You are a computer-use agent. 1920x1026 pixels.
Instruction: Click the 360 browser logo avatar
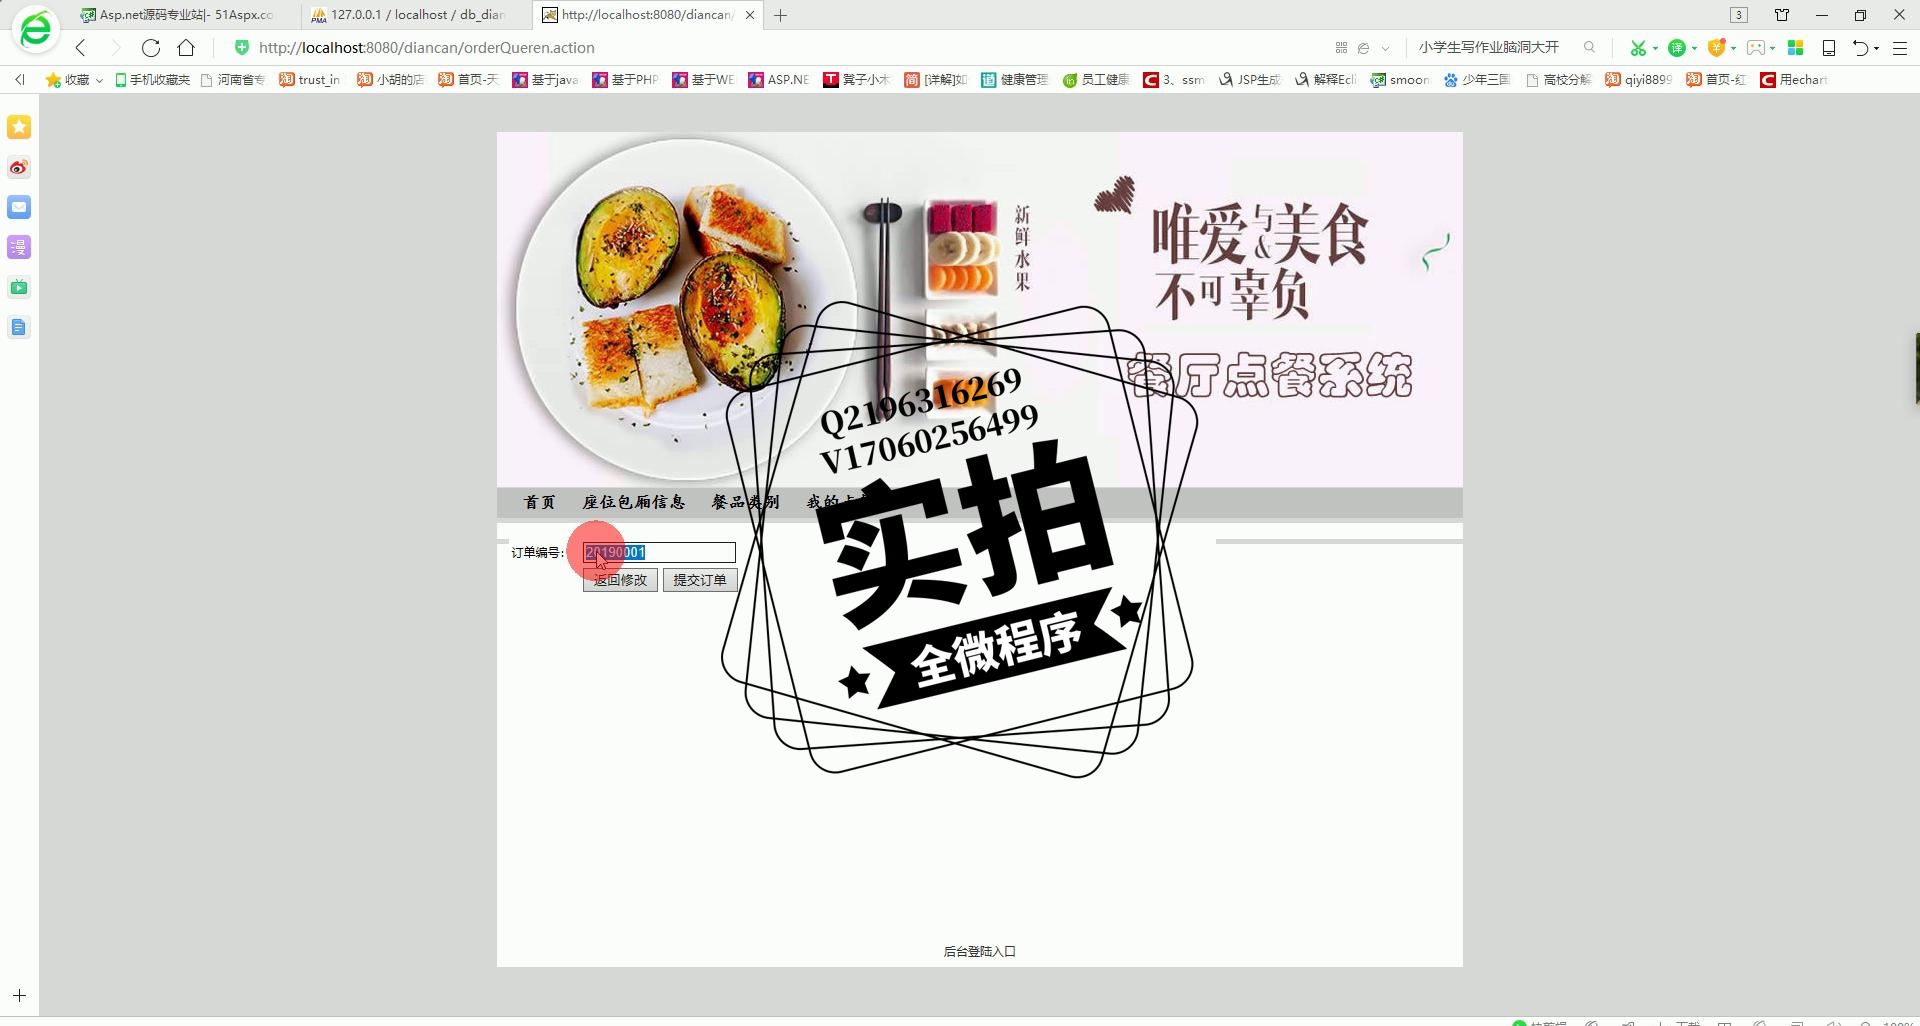(36, 30)
